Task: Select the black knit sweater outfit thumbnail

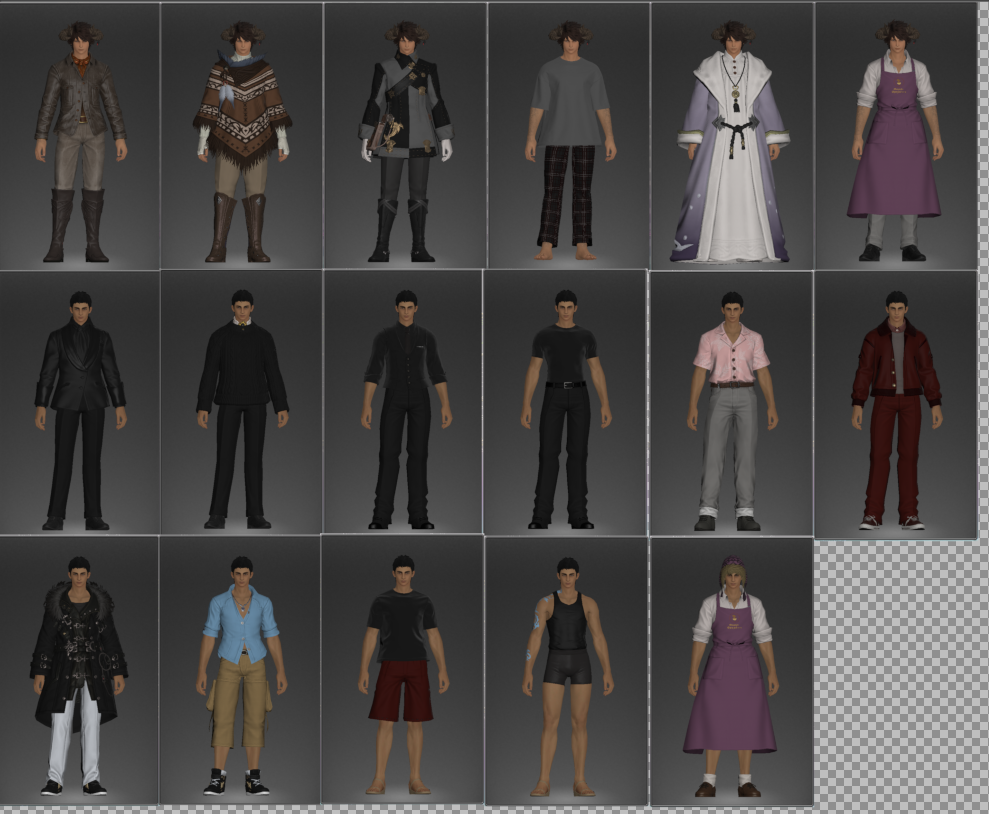Action: point(241,402)
